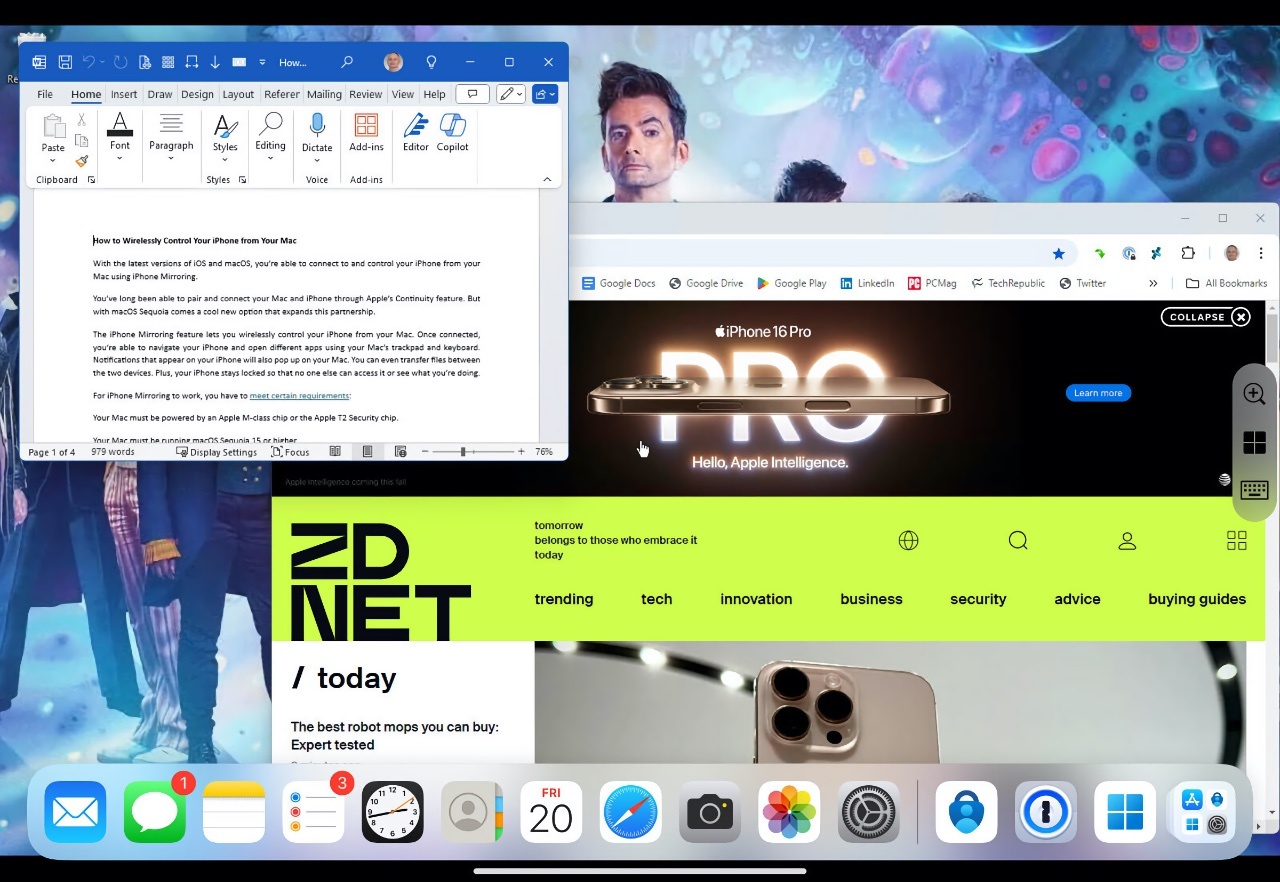Expand the Paste dropdown arrow
The width and height of the screenshot is (1280, 882).
(53, 161)
